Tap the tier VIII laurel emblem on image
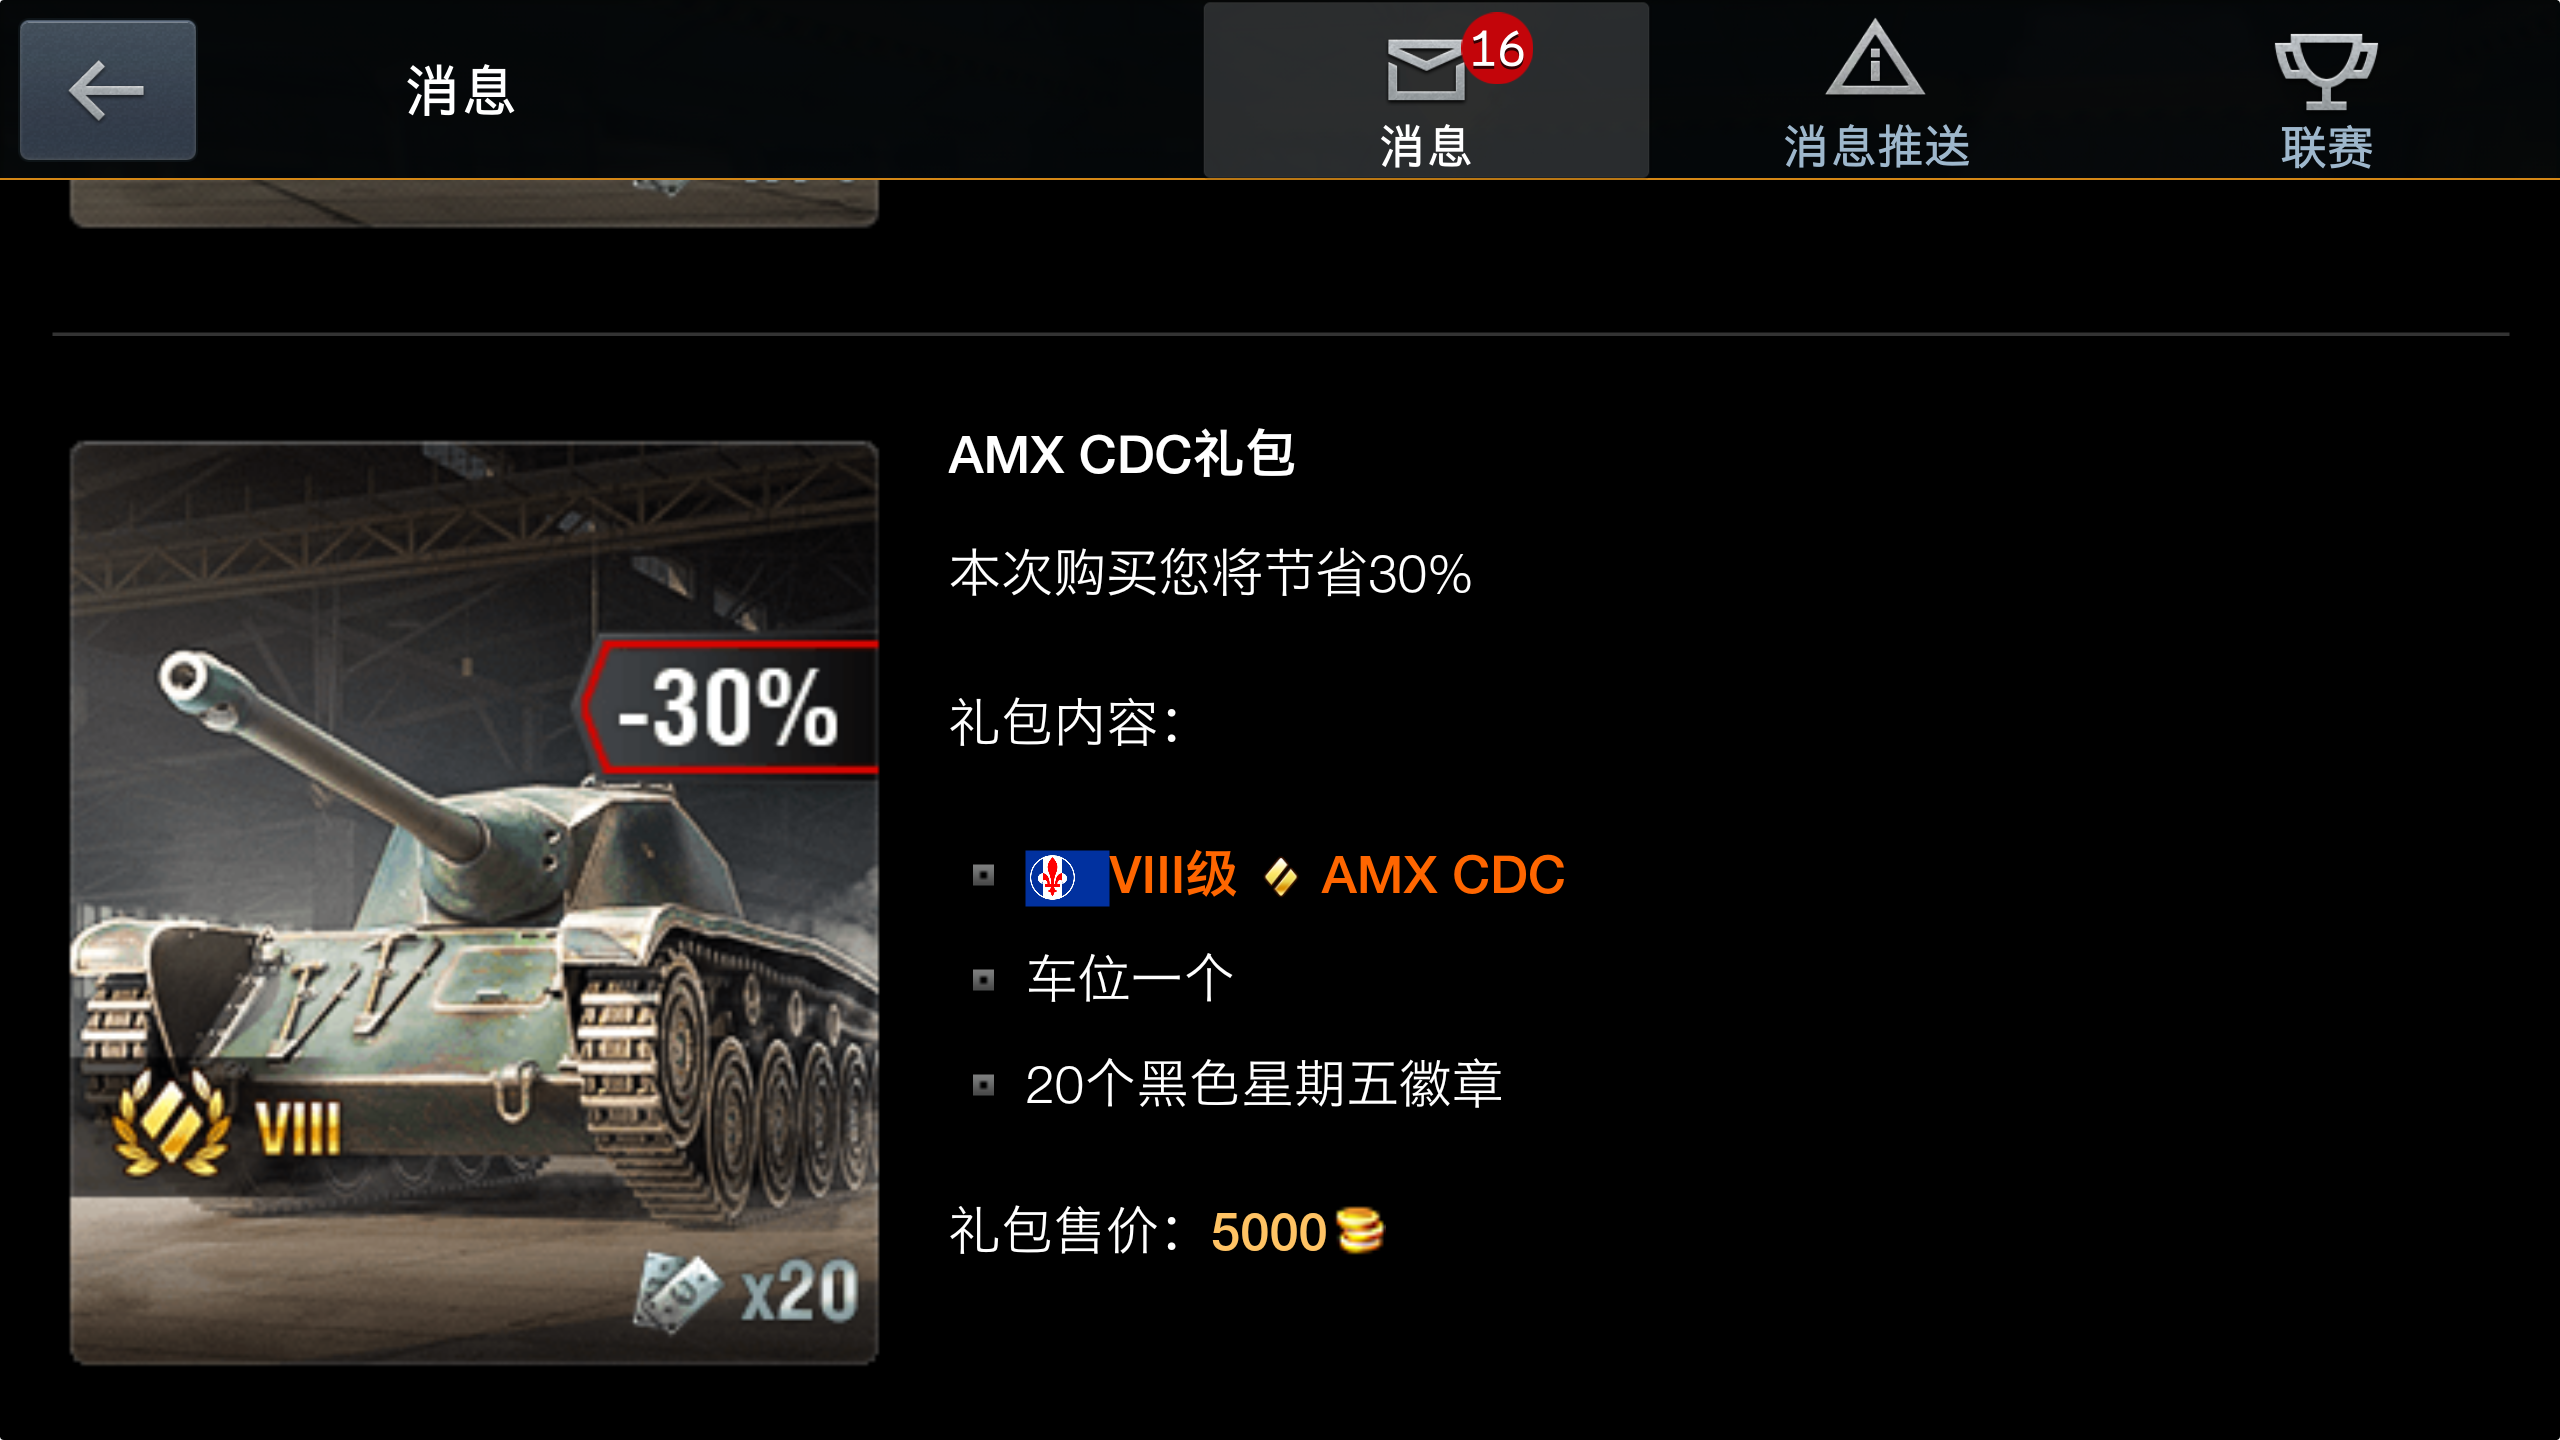This screenshot has height=1440, width=2560. click(170, 1122)
